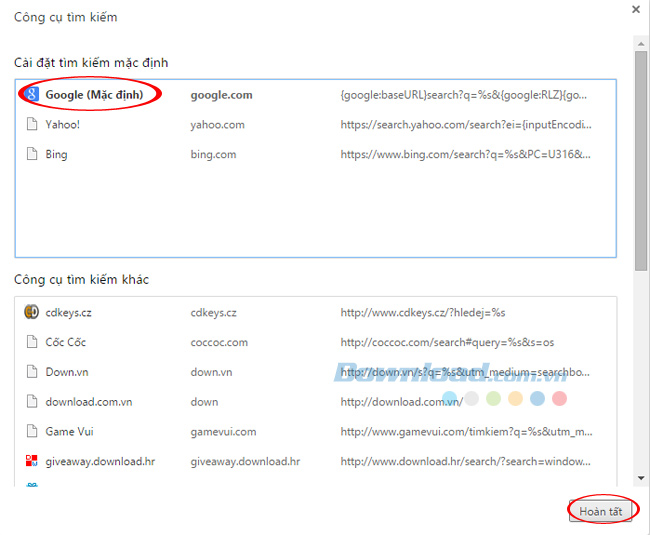
Task: Click the scrollbar down arrow
Action: [x=641, y=478]
